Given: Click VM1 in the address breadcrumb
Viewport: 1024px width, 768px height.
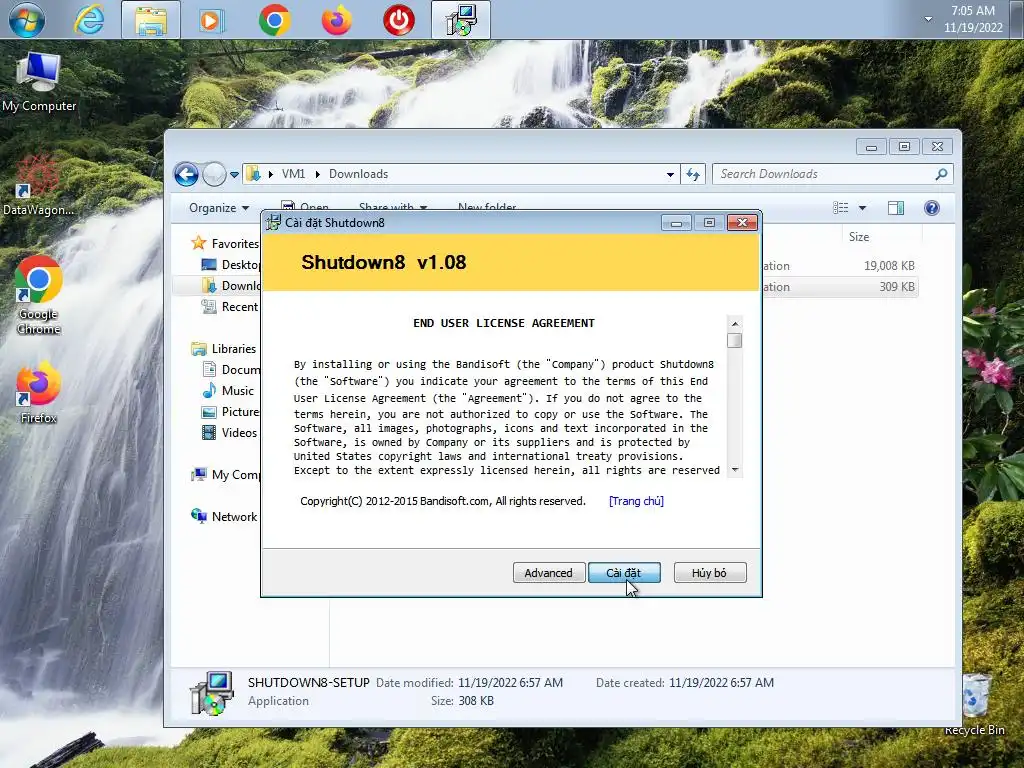Looking at the screenshot, I should (293, 174).
